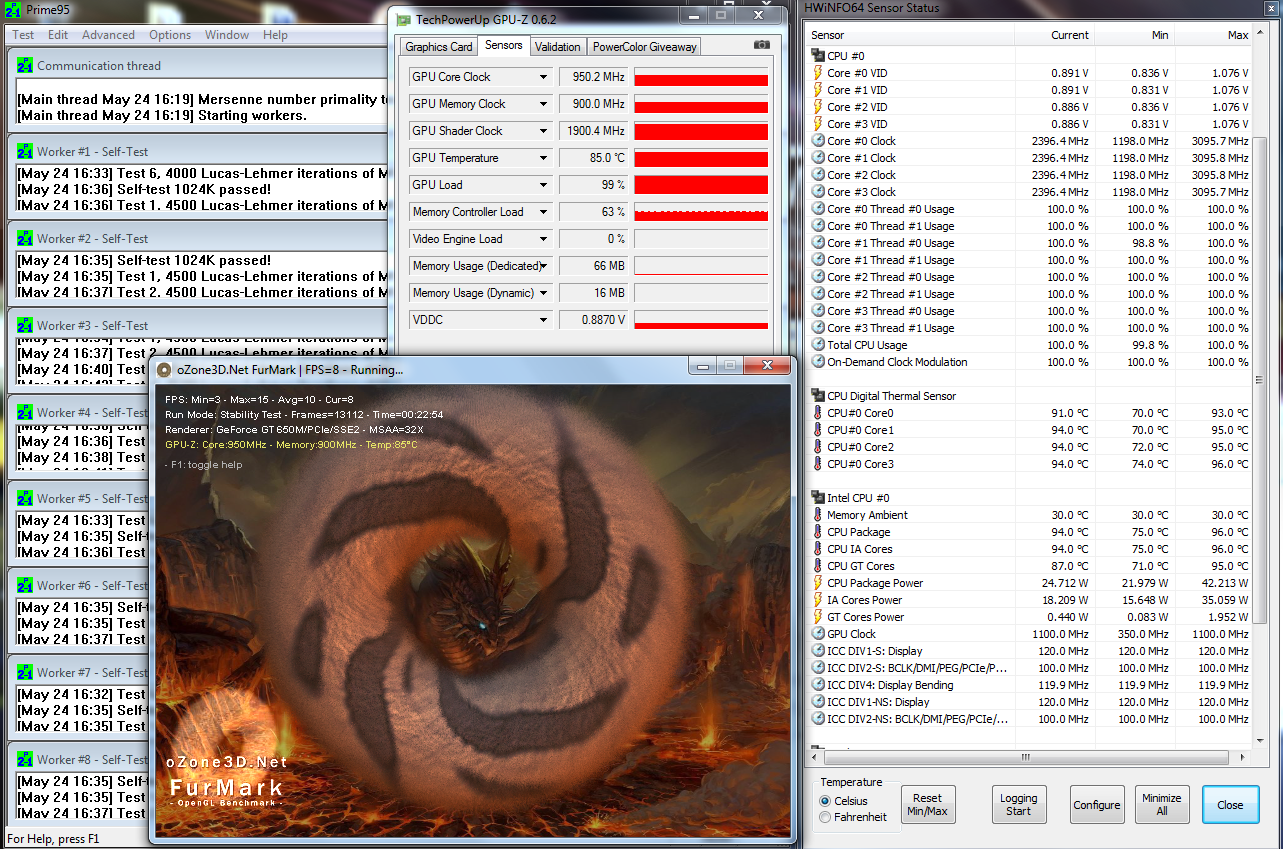Click the Worker #8 Self-Test window icon
The width and height of the screenshot is (1283, 849).
tap(26, 759)
